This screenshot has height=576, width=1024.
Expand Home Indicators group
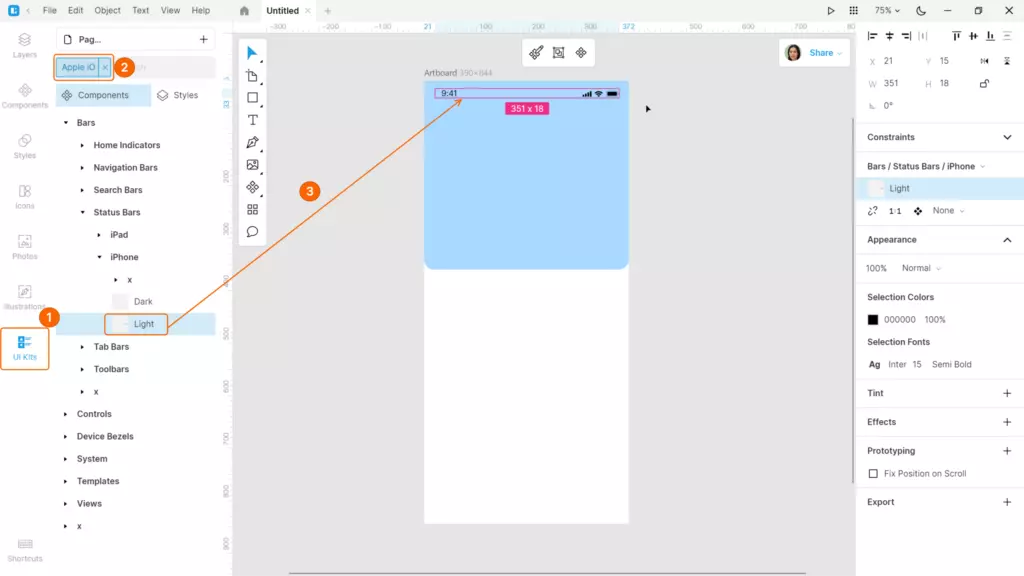click(82, 145)
